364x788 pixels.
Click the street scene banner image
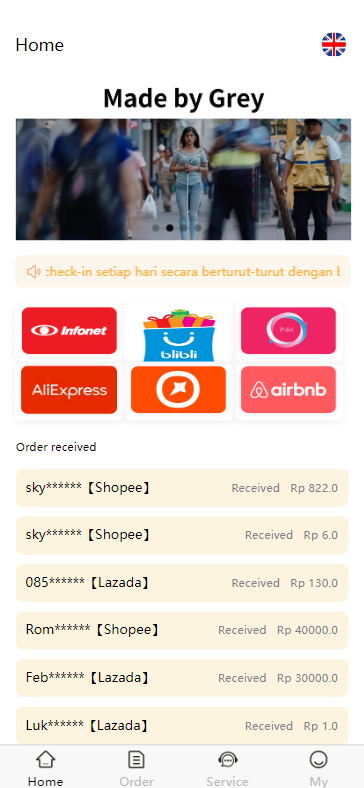pos(183,179)
